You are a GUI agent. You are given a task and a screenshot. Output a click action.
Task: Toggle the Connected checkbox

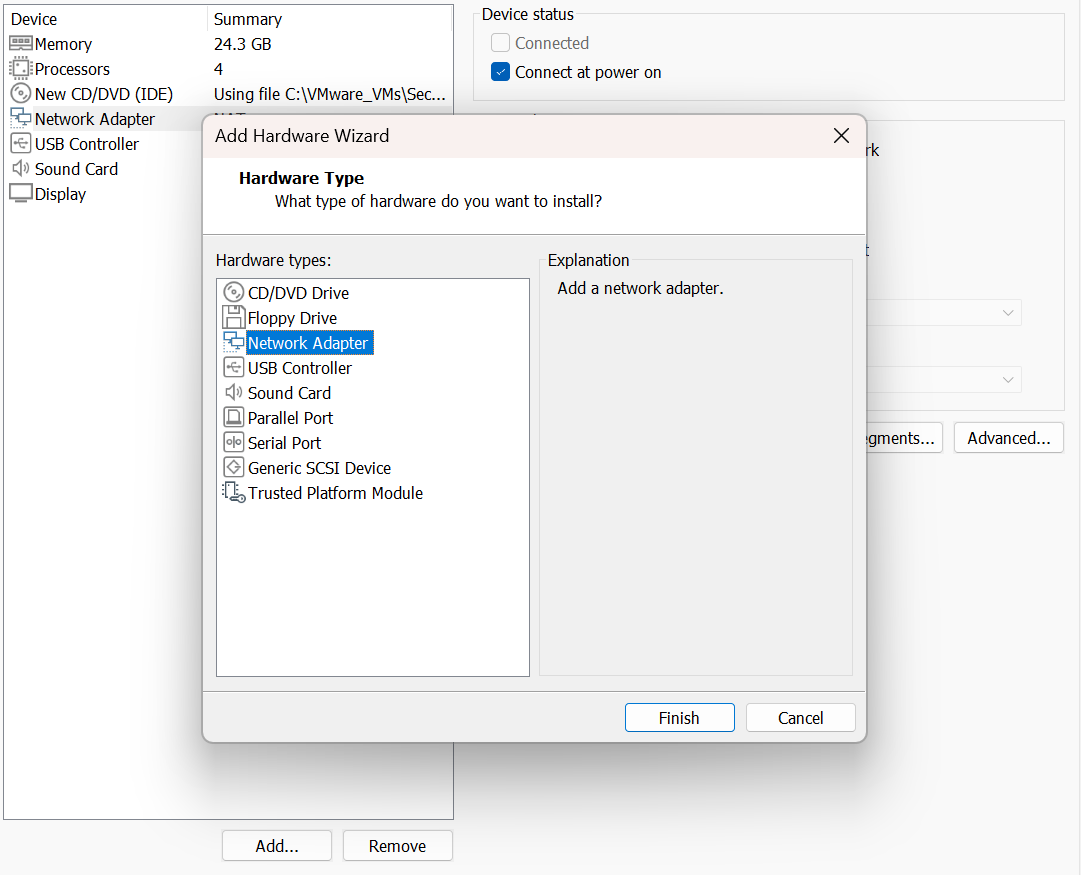coord(501,43)
